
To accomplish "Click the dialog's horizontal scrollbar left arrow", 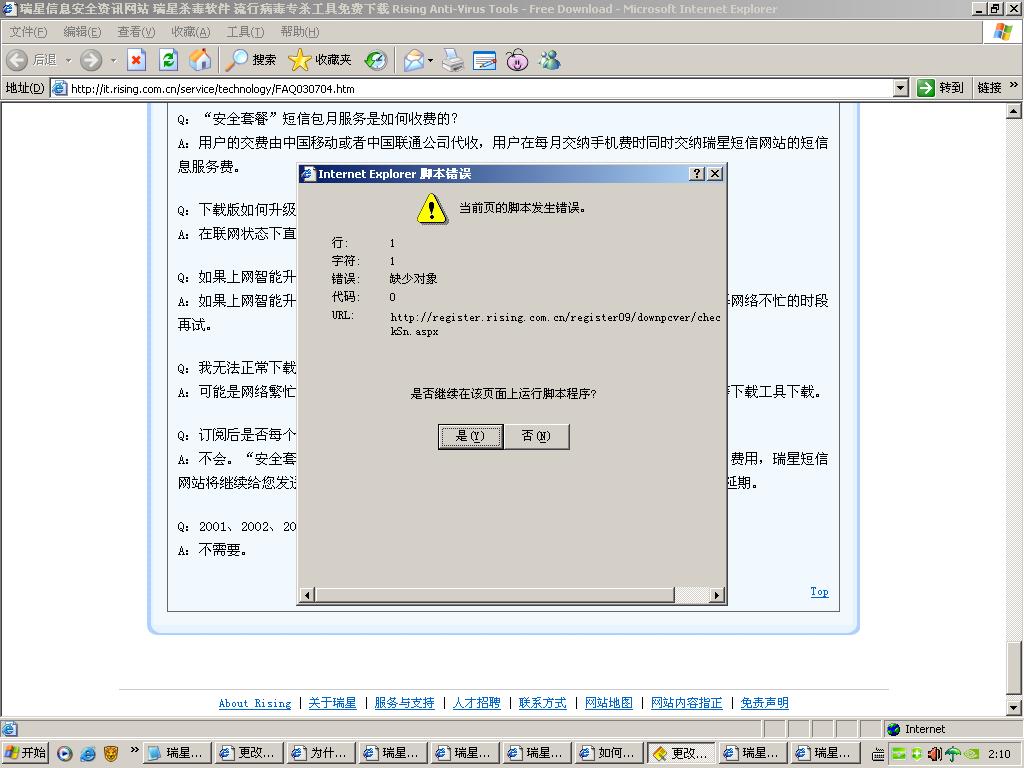I will tap(308, 595).
